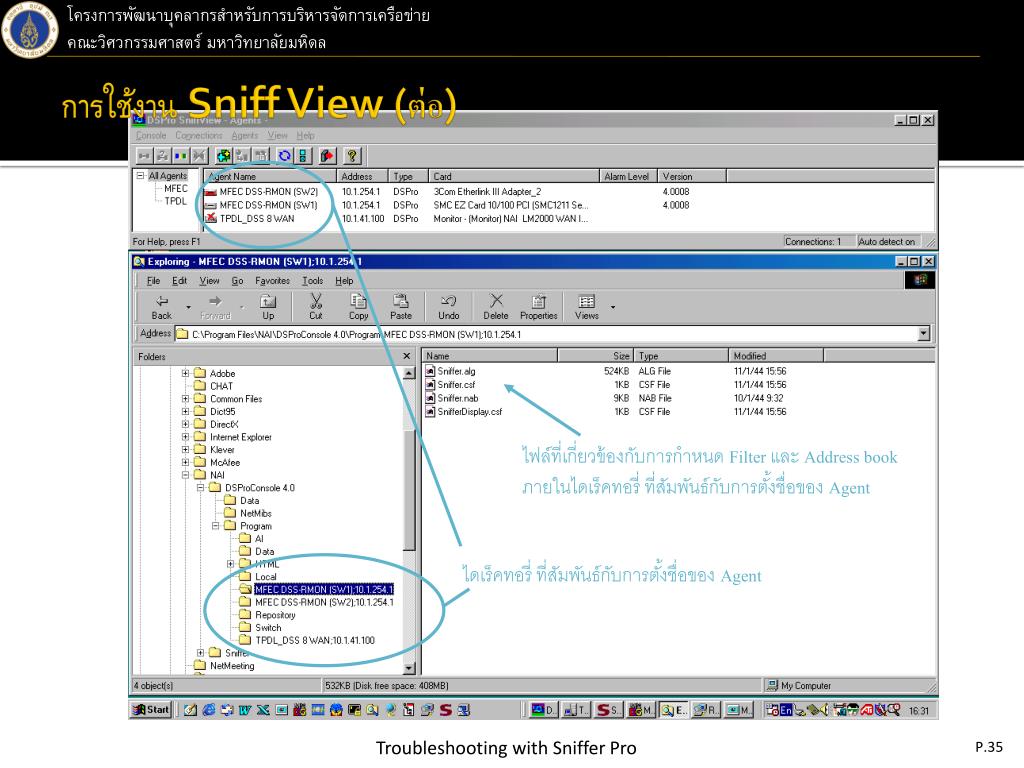
Task: Expand the Internet Explorer folder node
Action: tap(185, 437)
